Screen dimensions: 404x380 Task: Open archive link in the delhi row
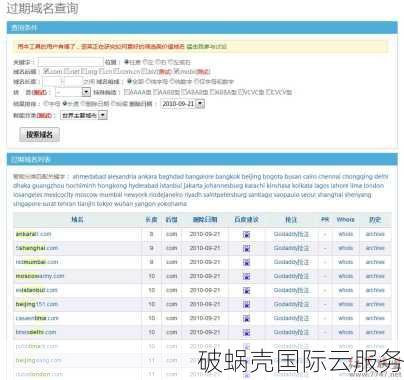375,332
